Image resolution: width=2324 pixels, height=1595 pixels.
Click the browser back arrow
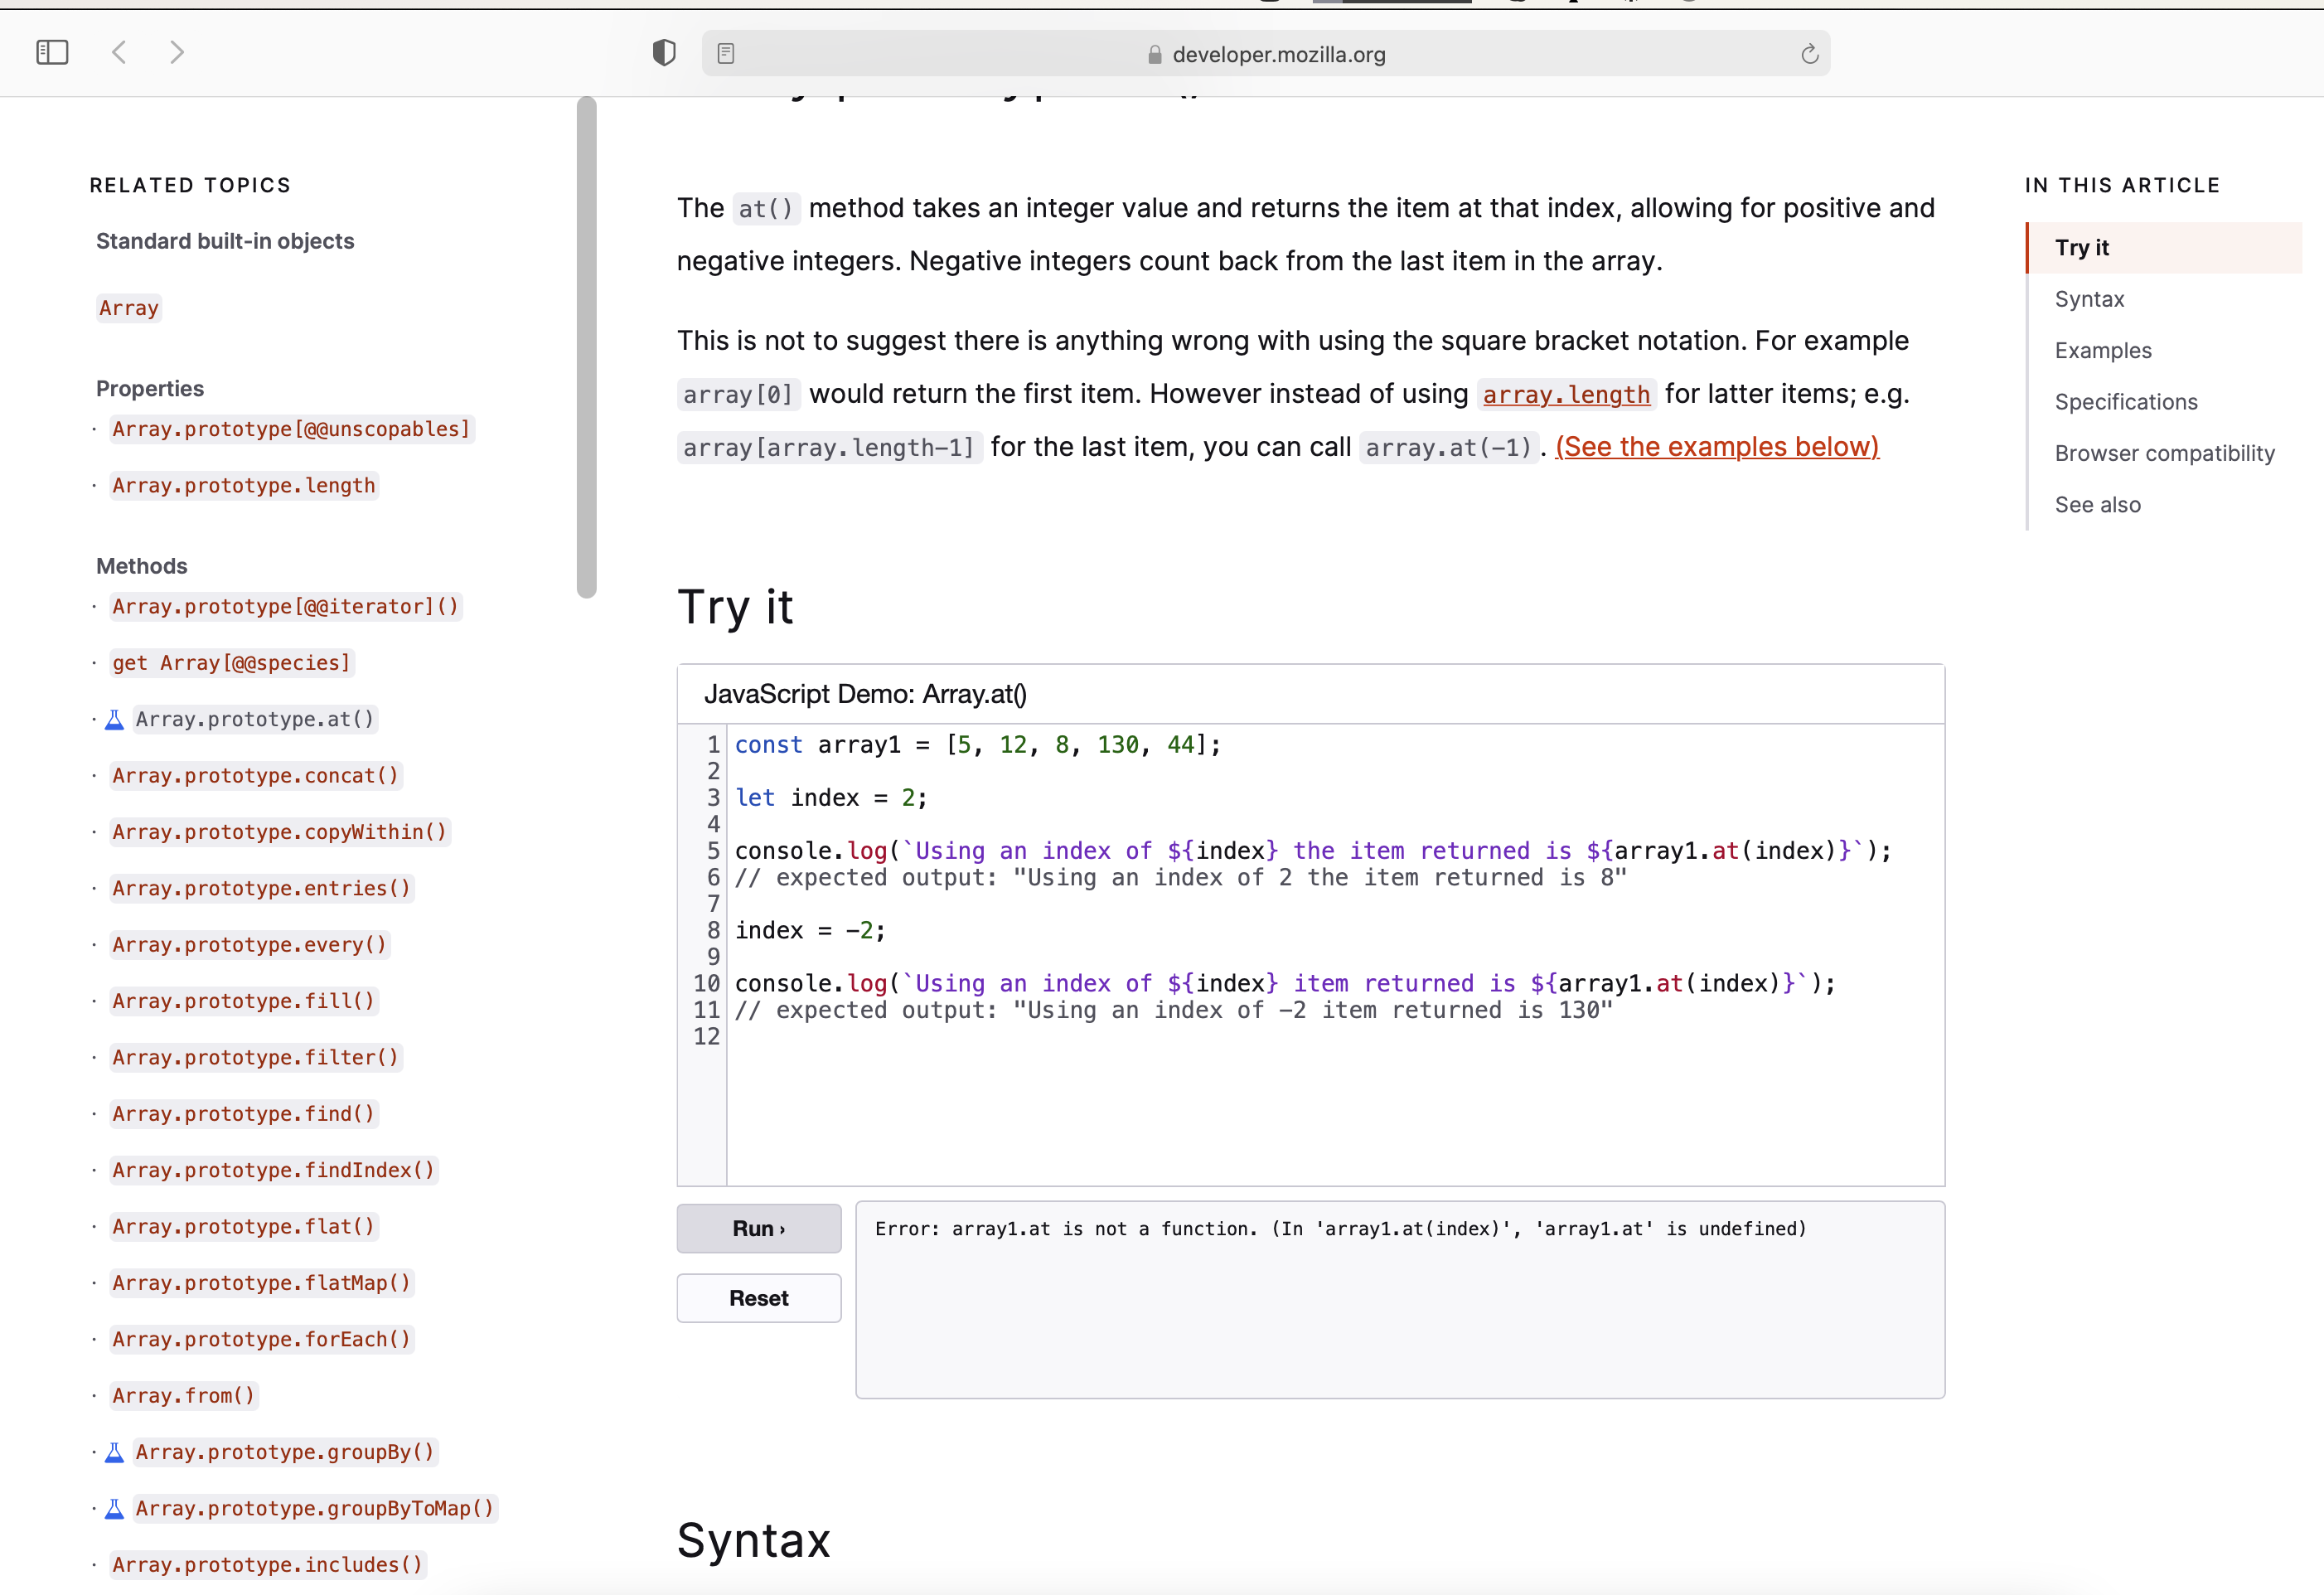coord(119,52)
